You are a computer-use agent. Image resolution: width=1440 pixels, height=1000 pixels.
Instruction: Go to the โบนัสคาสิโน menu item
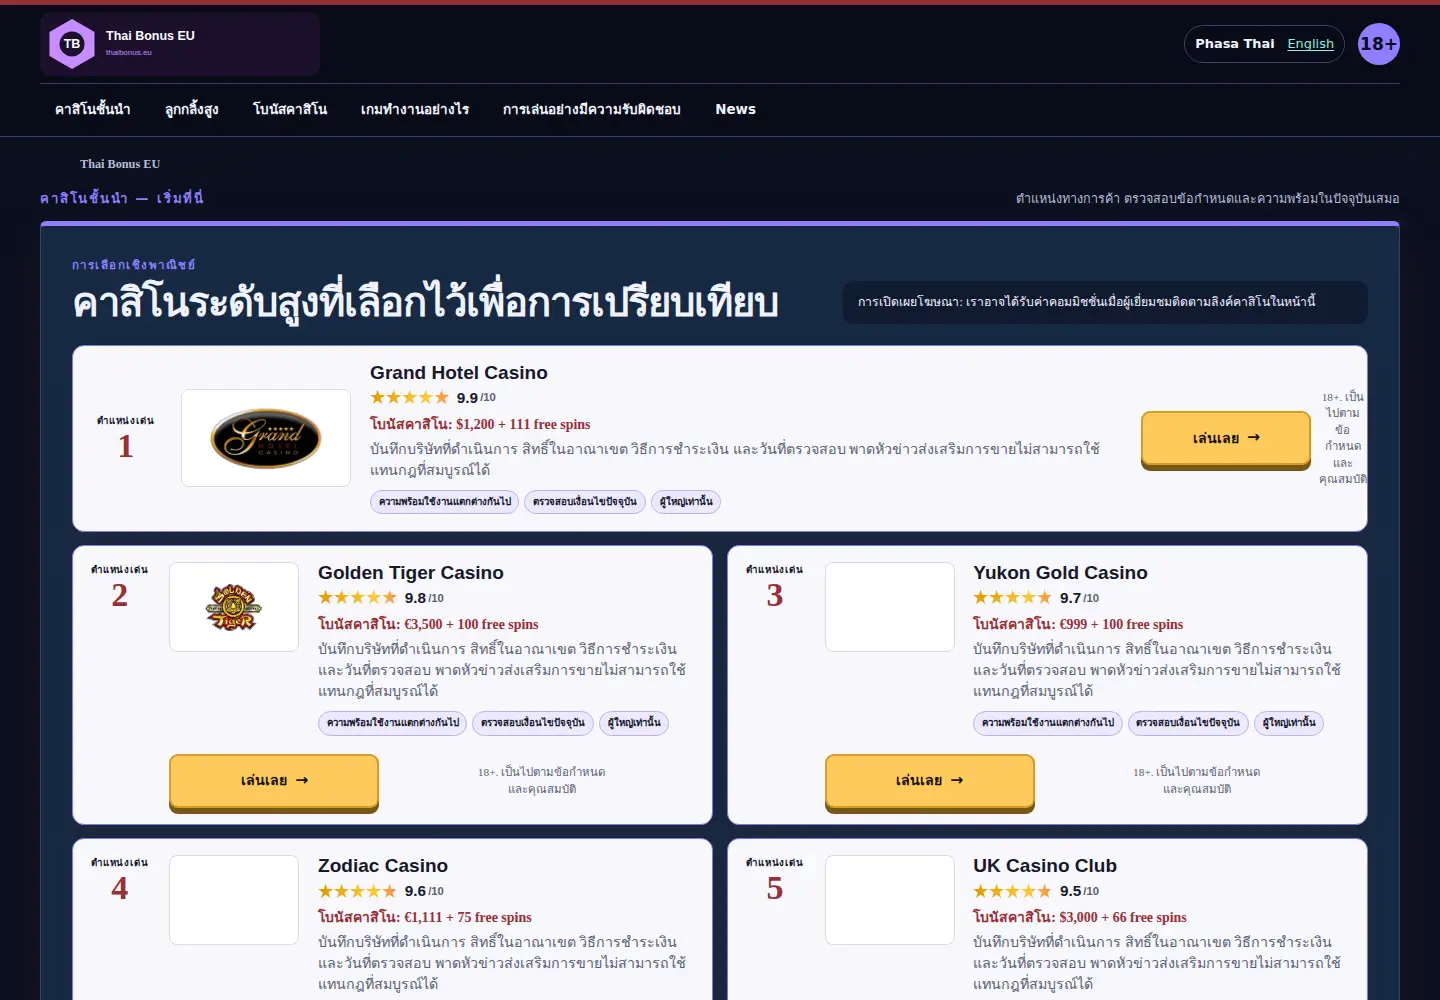tap(290, 109)
